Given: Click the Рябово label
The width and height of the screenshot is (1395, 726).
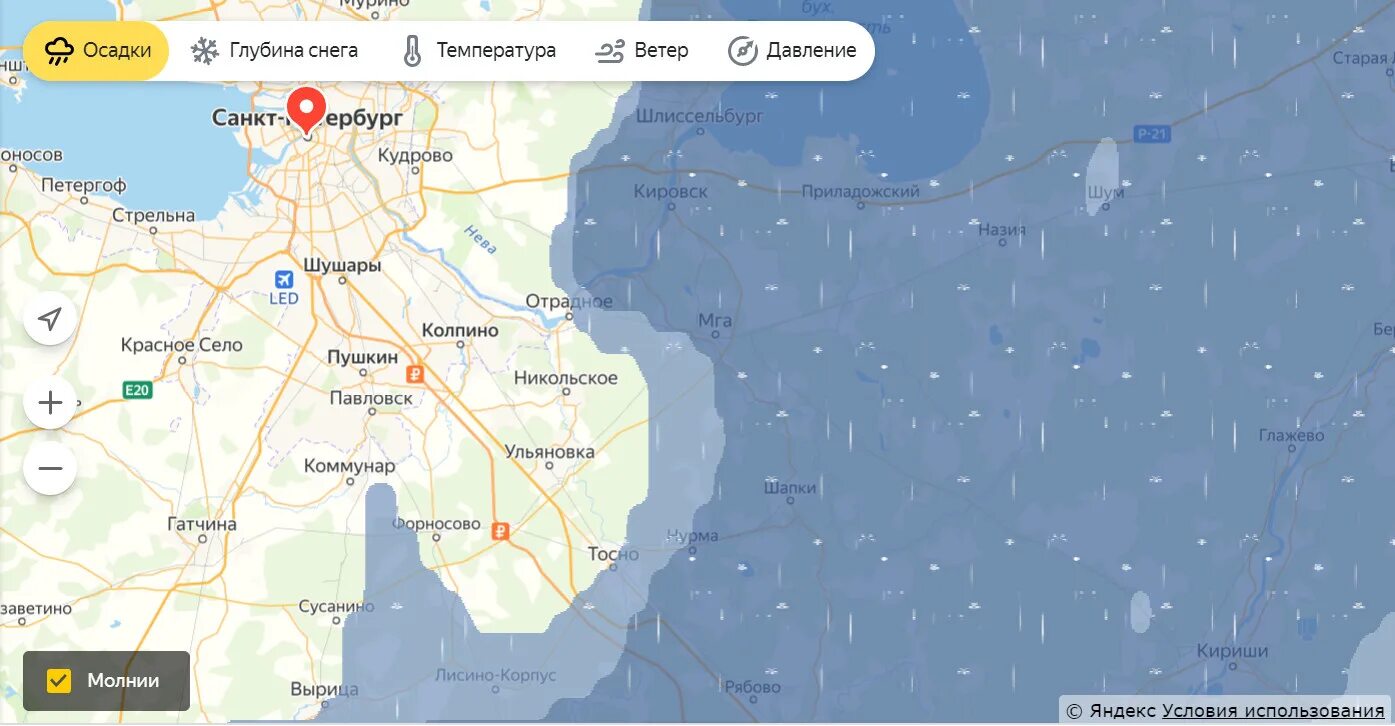Looking at the screenshot, I should coord(751,687).
